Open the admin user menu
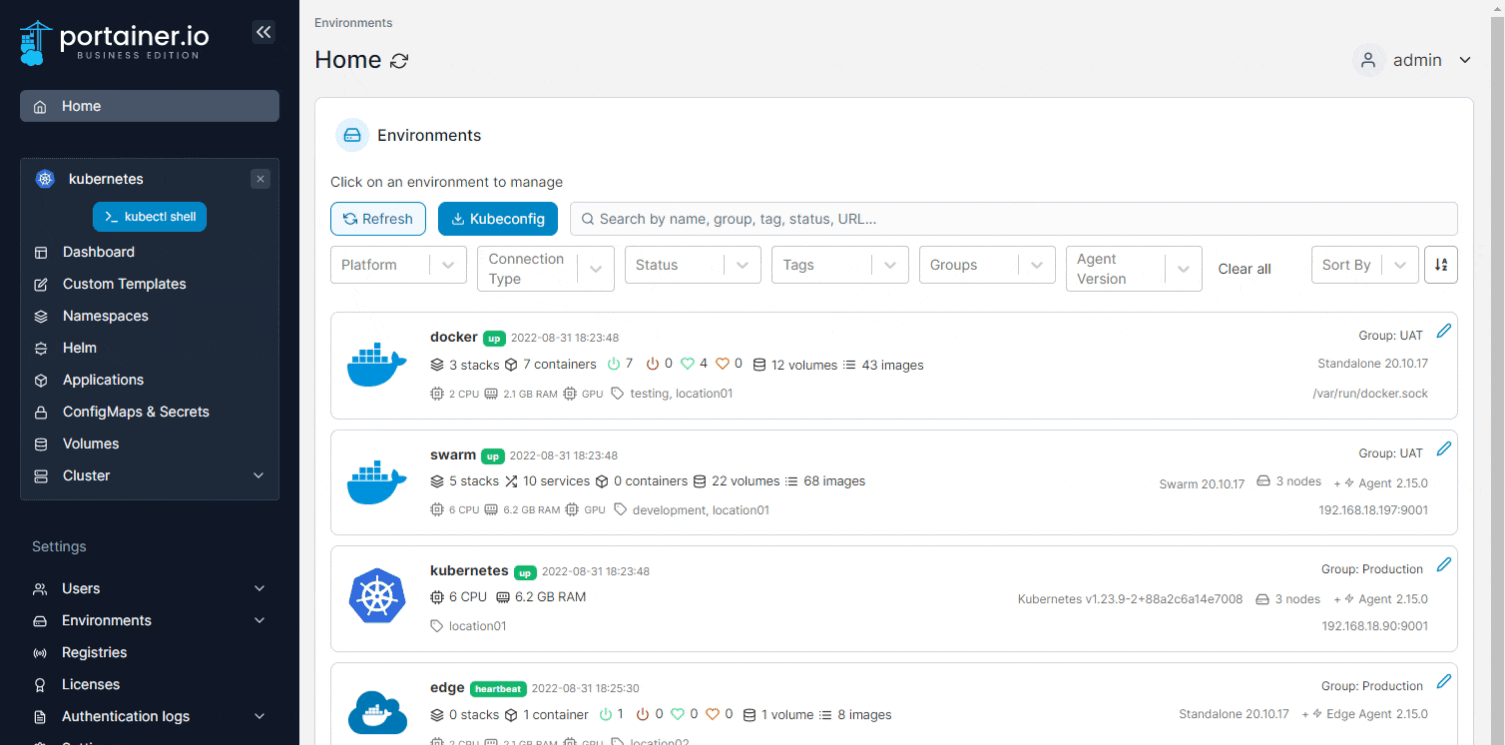This screenshot has width=1505, height=745. tap(1412, 60)
